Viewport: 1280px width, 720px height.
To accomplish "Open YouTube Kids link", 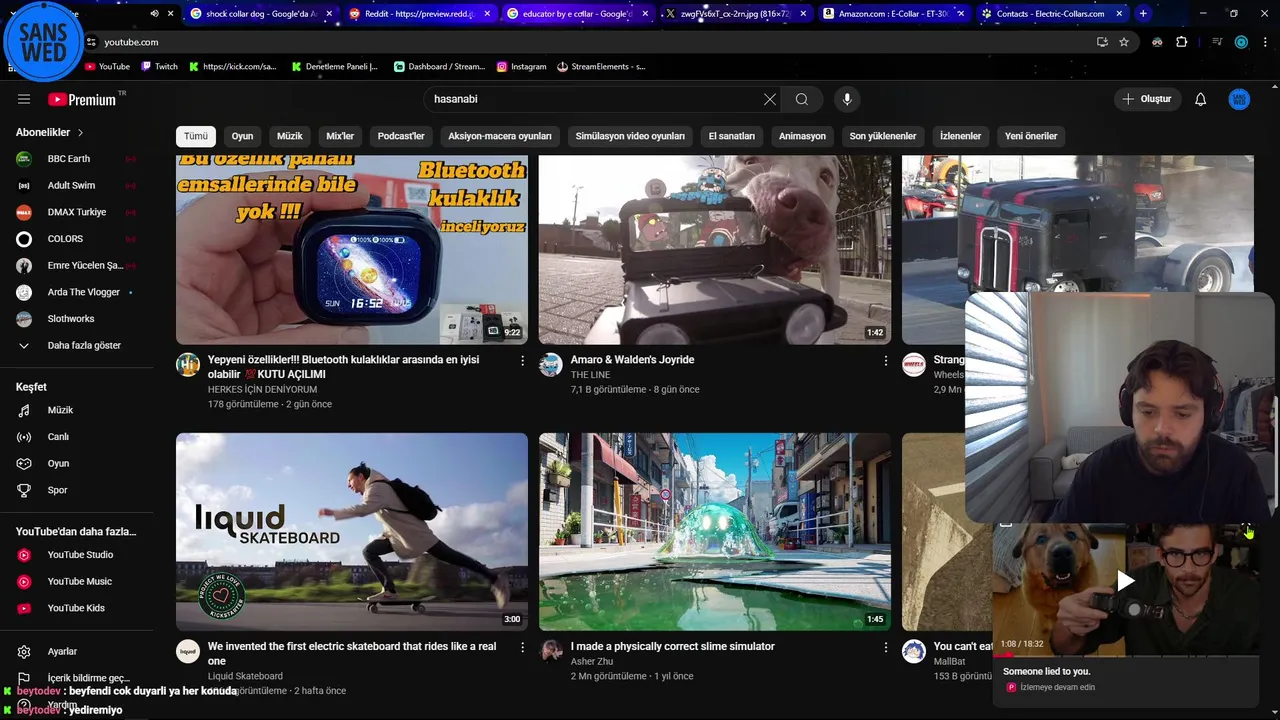I will pos(76,608).
